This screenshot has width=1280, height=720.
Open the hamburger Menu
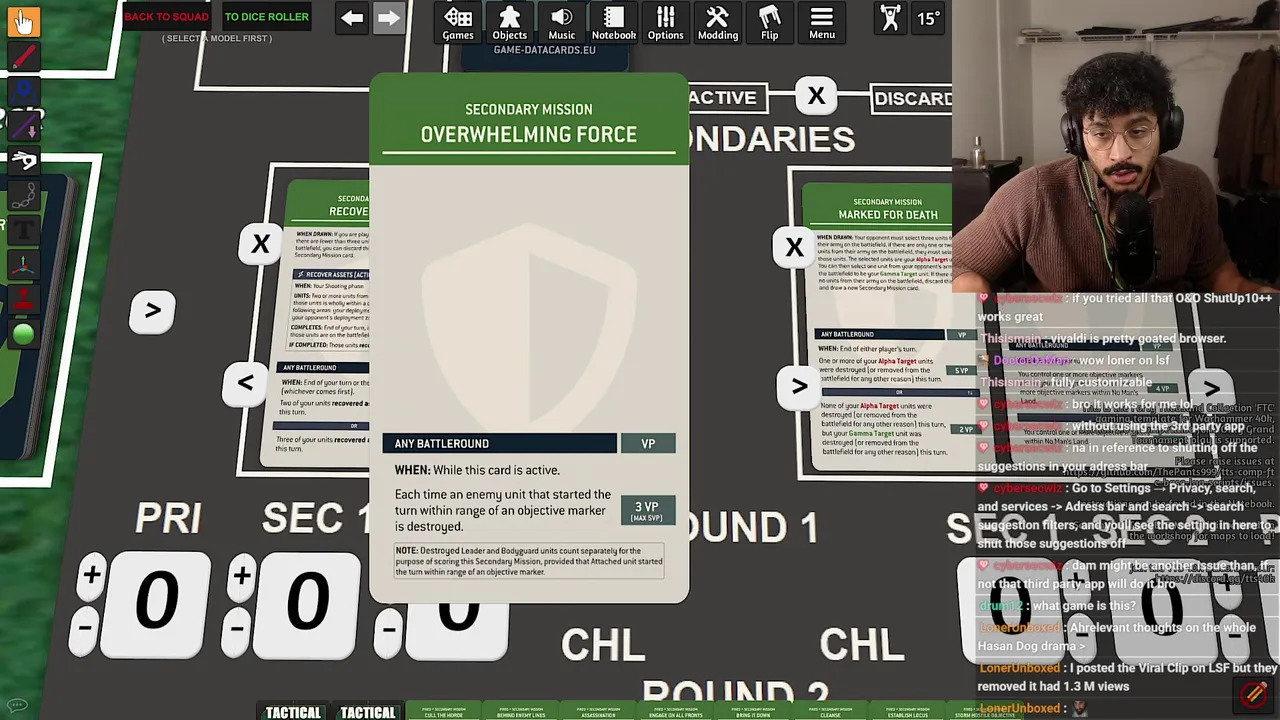point(821,23)
